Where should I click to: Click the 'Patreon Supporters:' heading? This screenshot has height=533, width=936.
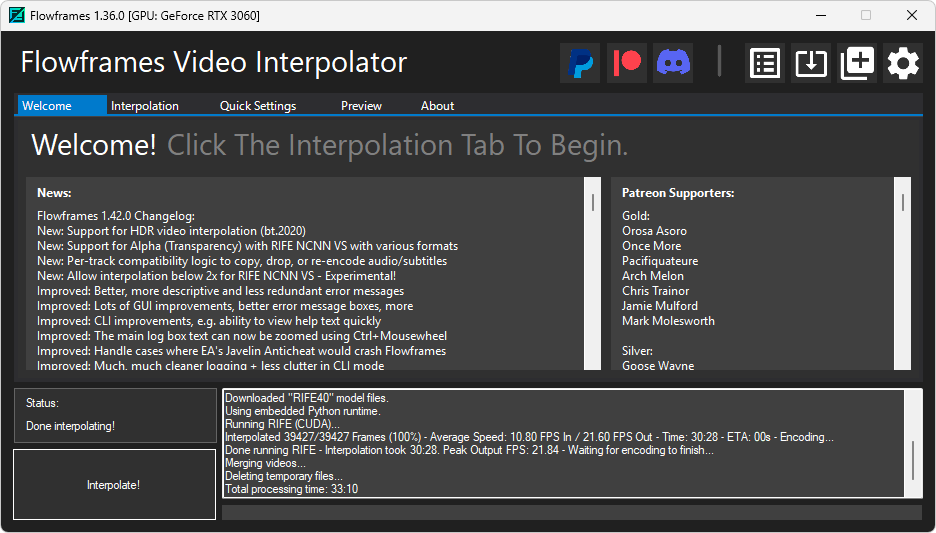pyautogui.click(x=678, y=193)
